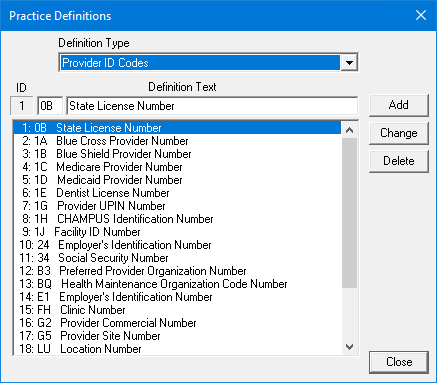The height and width of the screenshot is (383, 437).
Task: Click the ID field showing 1
Action: coord(22,106)
